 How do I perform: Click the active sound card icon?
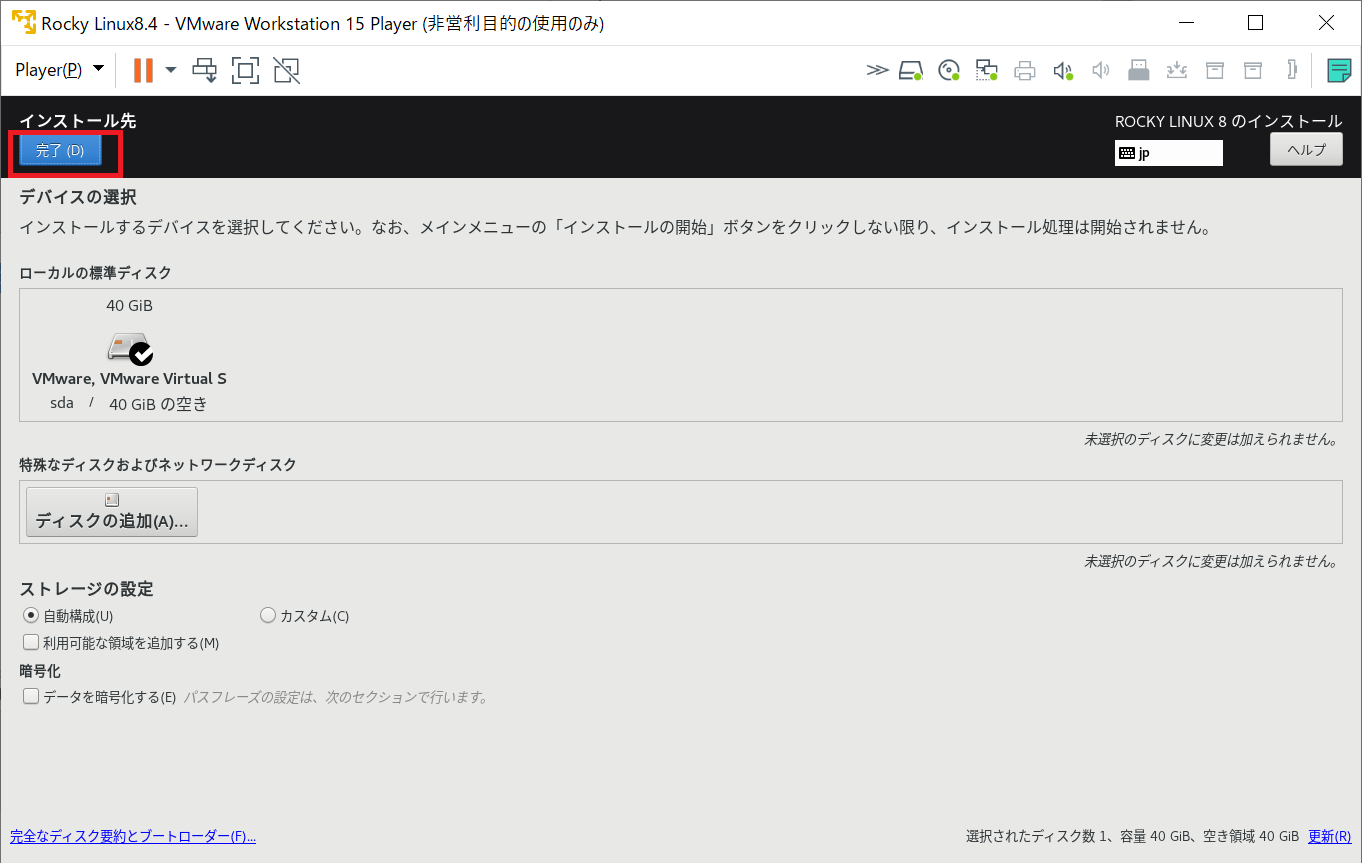click(x=1063, y=70)
